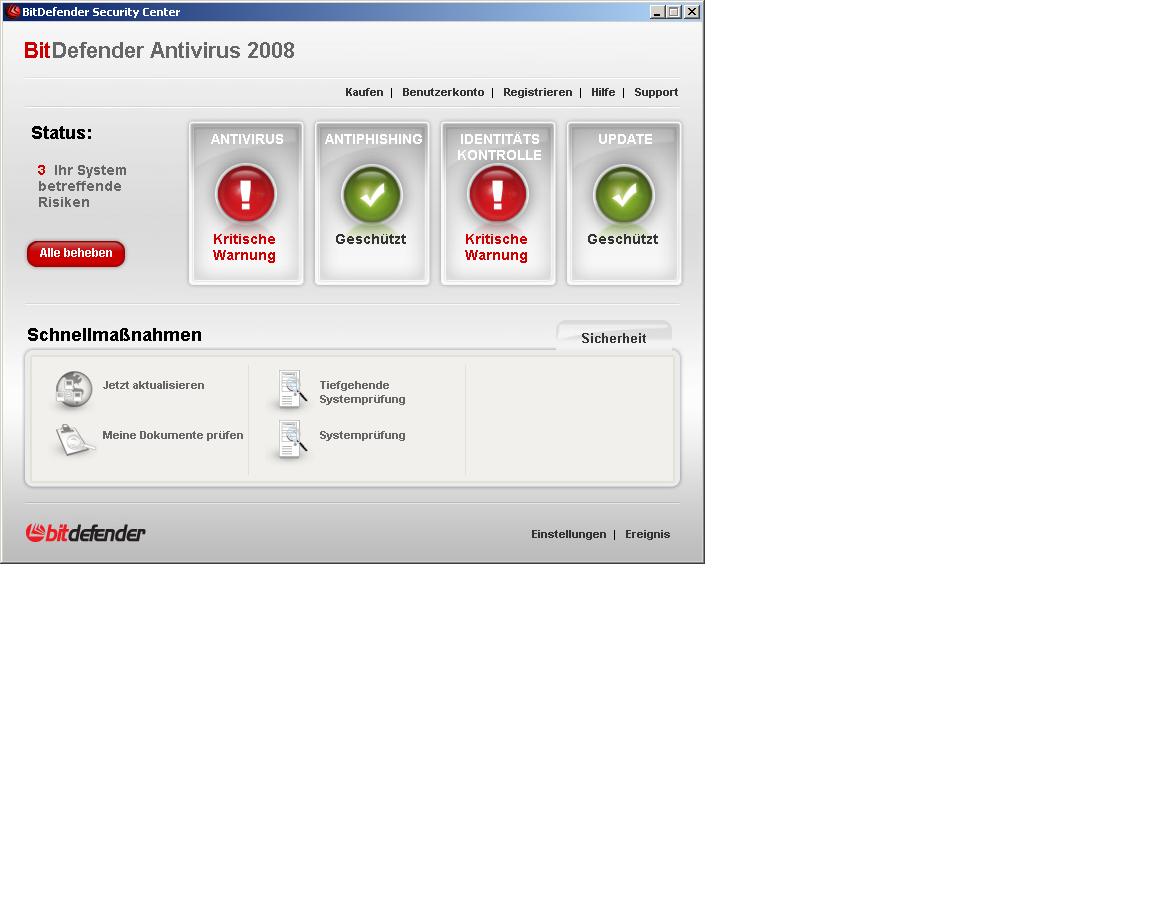The height and width of the screenshot is (907, 1160).
Task: Click the document icon for Tiefgehende Systemprüfung
Action: 291,389
